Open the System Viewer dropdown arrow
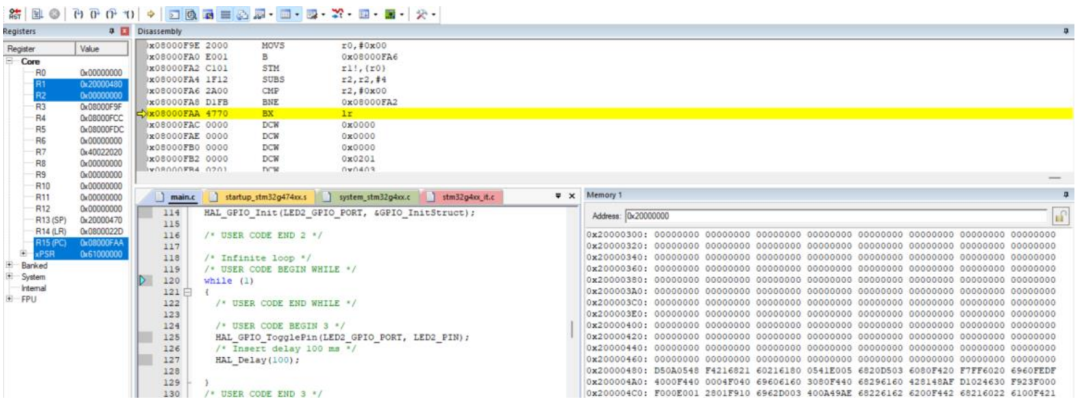The width and height of the screenshot is (1080, 399). 402,13
